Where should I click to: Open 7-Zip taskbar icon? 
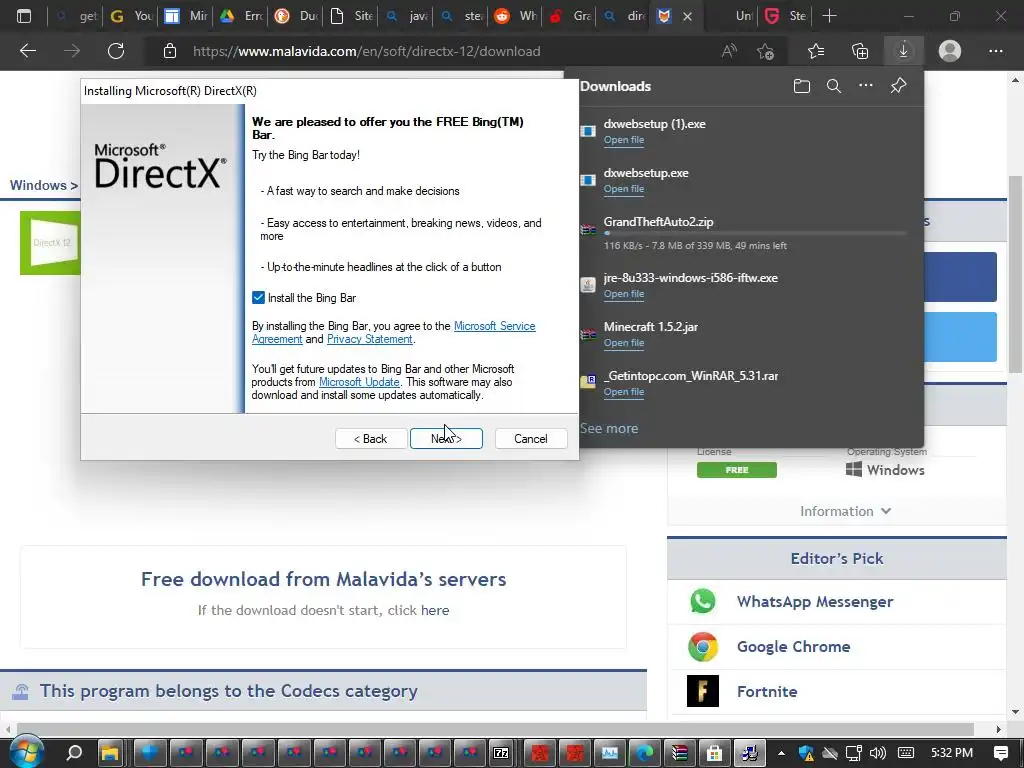click(x=501, y=753)
